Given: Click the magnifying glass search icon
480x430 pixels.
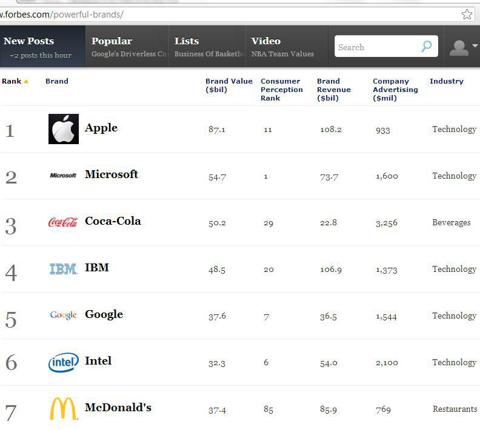Looking at the screenshot, I should pyautogui.click(x=426, y=46).
